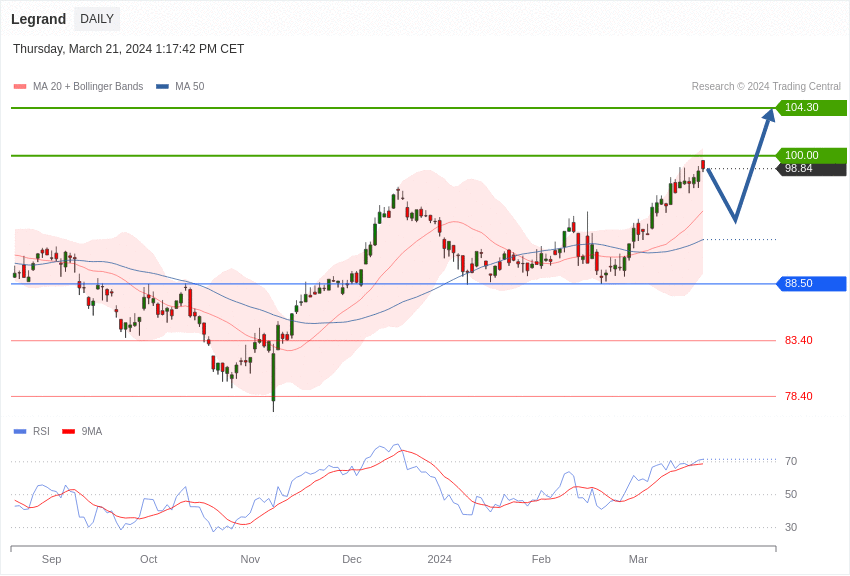Select the 2024 label on time axis

(x=440, y=559)
